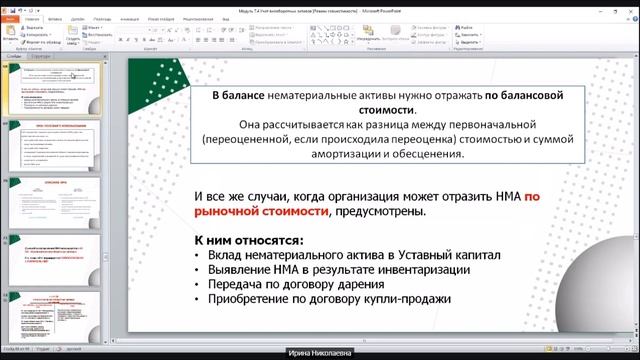The image size is (640, 360).
Task: Click the Columns icon in paragraph group
Action: 232,40
